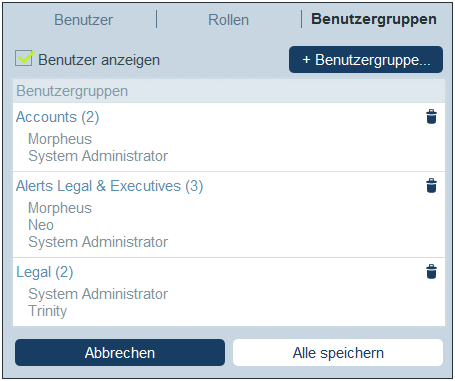Open the Rollen tab
This screenshot has height=381, width=455.
click(x=228, y=20)
